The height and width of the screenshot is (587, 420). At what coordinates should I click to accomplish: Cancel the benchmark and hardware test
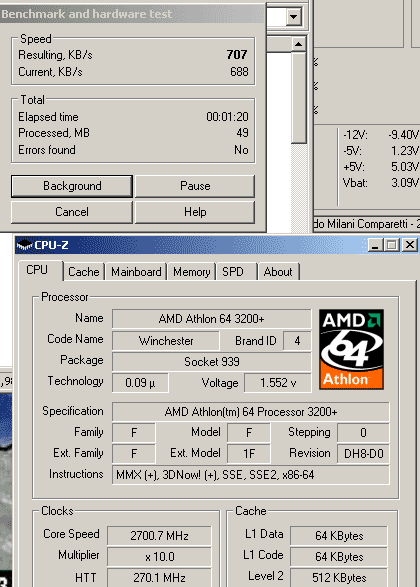72,212
